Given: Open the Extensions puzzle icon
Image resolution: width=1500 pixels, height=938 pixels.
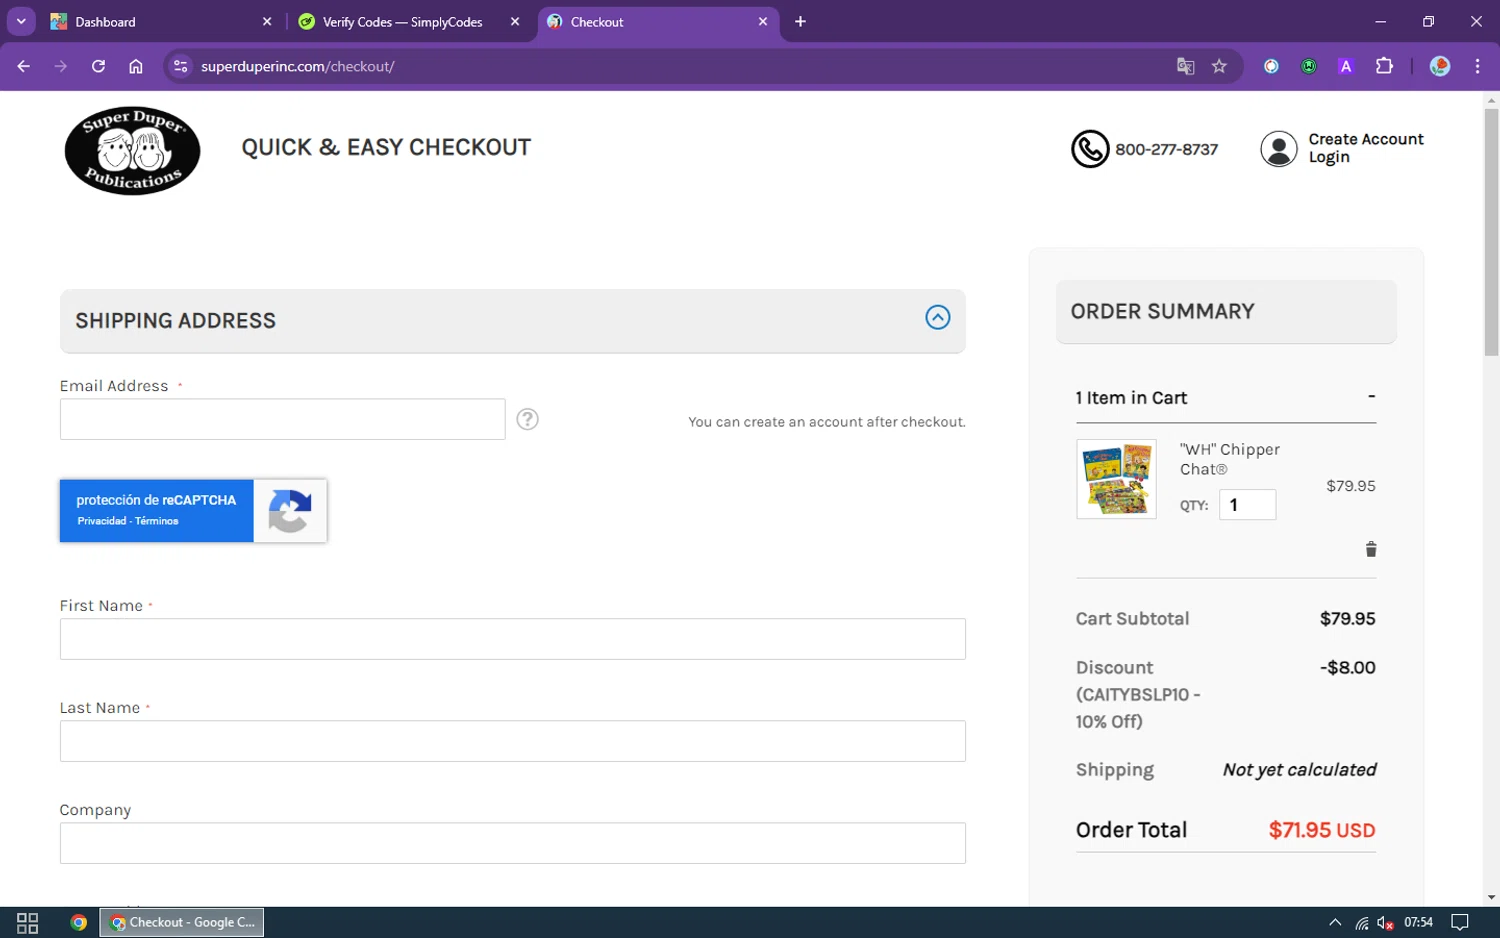Looking at the screenshot, I should tap(1384, 66).
